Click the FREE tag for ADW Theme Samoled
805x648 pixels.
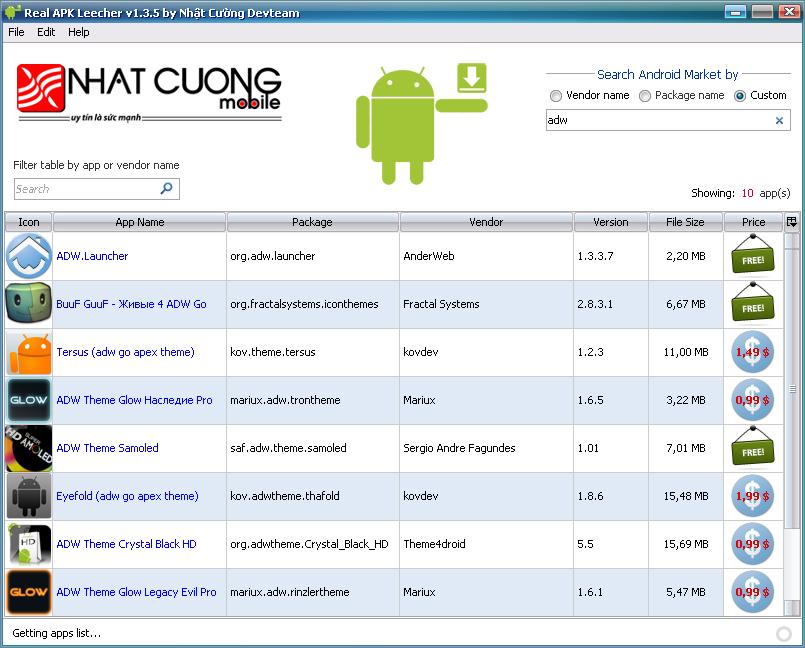coord(753,447)
